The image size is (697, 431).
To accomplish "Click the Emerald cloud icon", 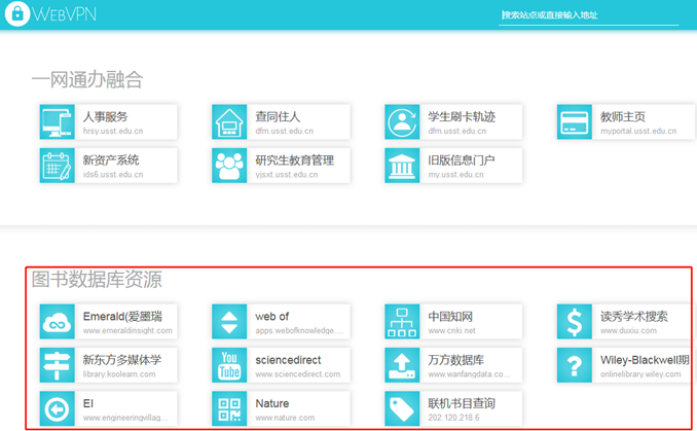I will point(57,322).
